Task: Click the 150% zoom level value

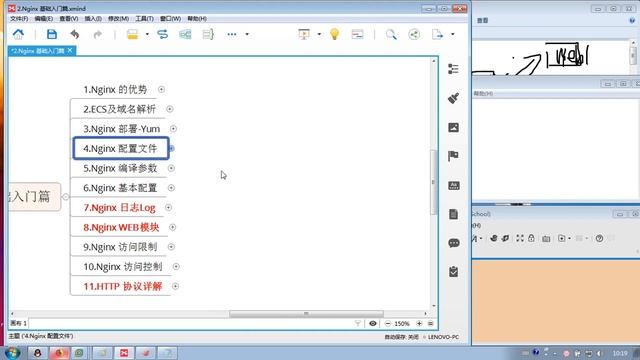Action: coord(402,323)
